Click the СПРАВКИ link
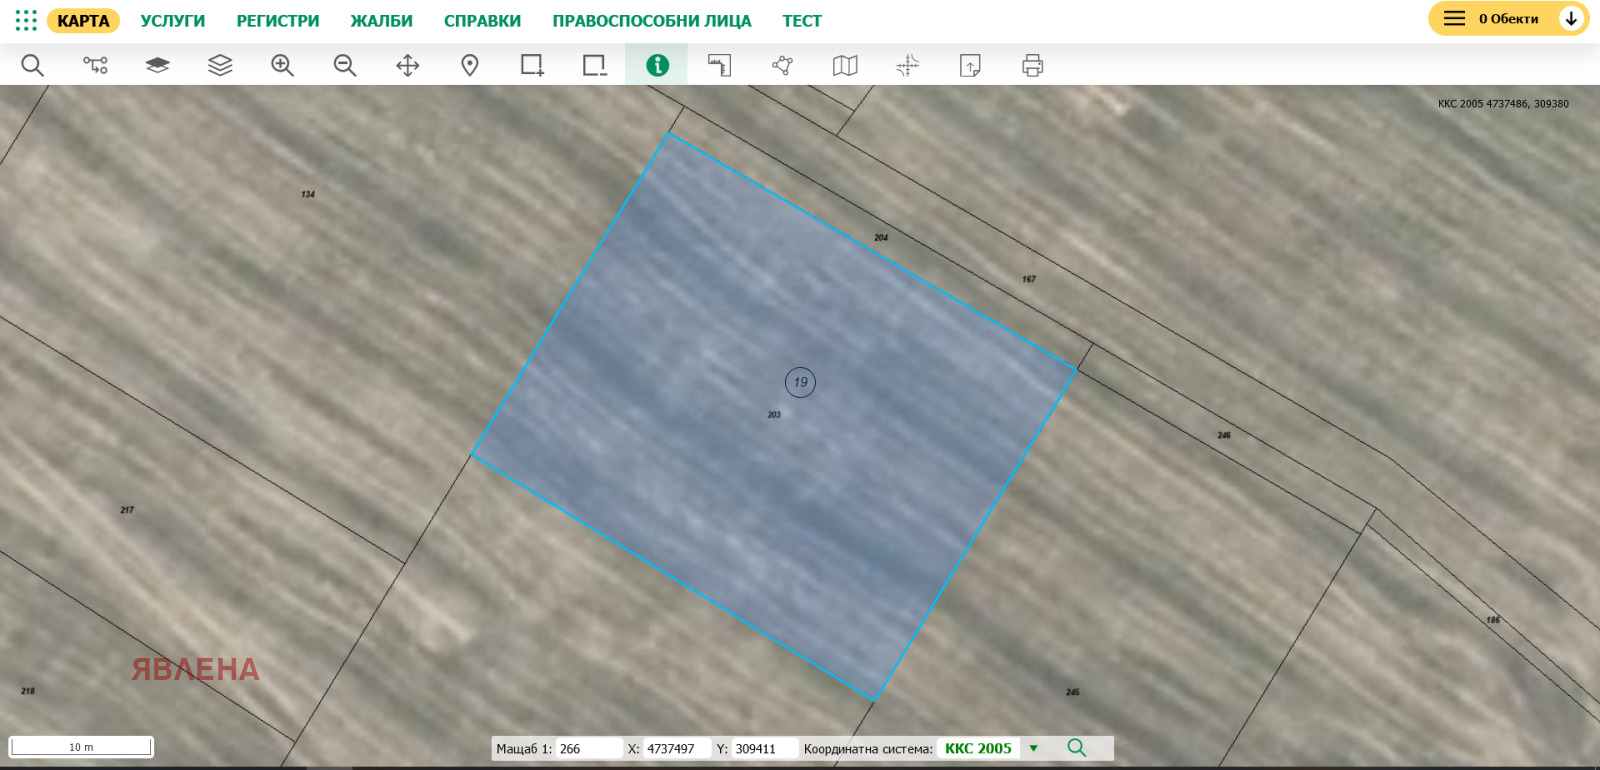This screenshot has height=770, width=1600. click(x=482, y=21)
